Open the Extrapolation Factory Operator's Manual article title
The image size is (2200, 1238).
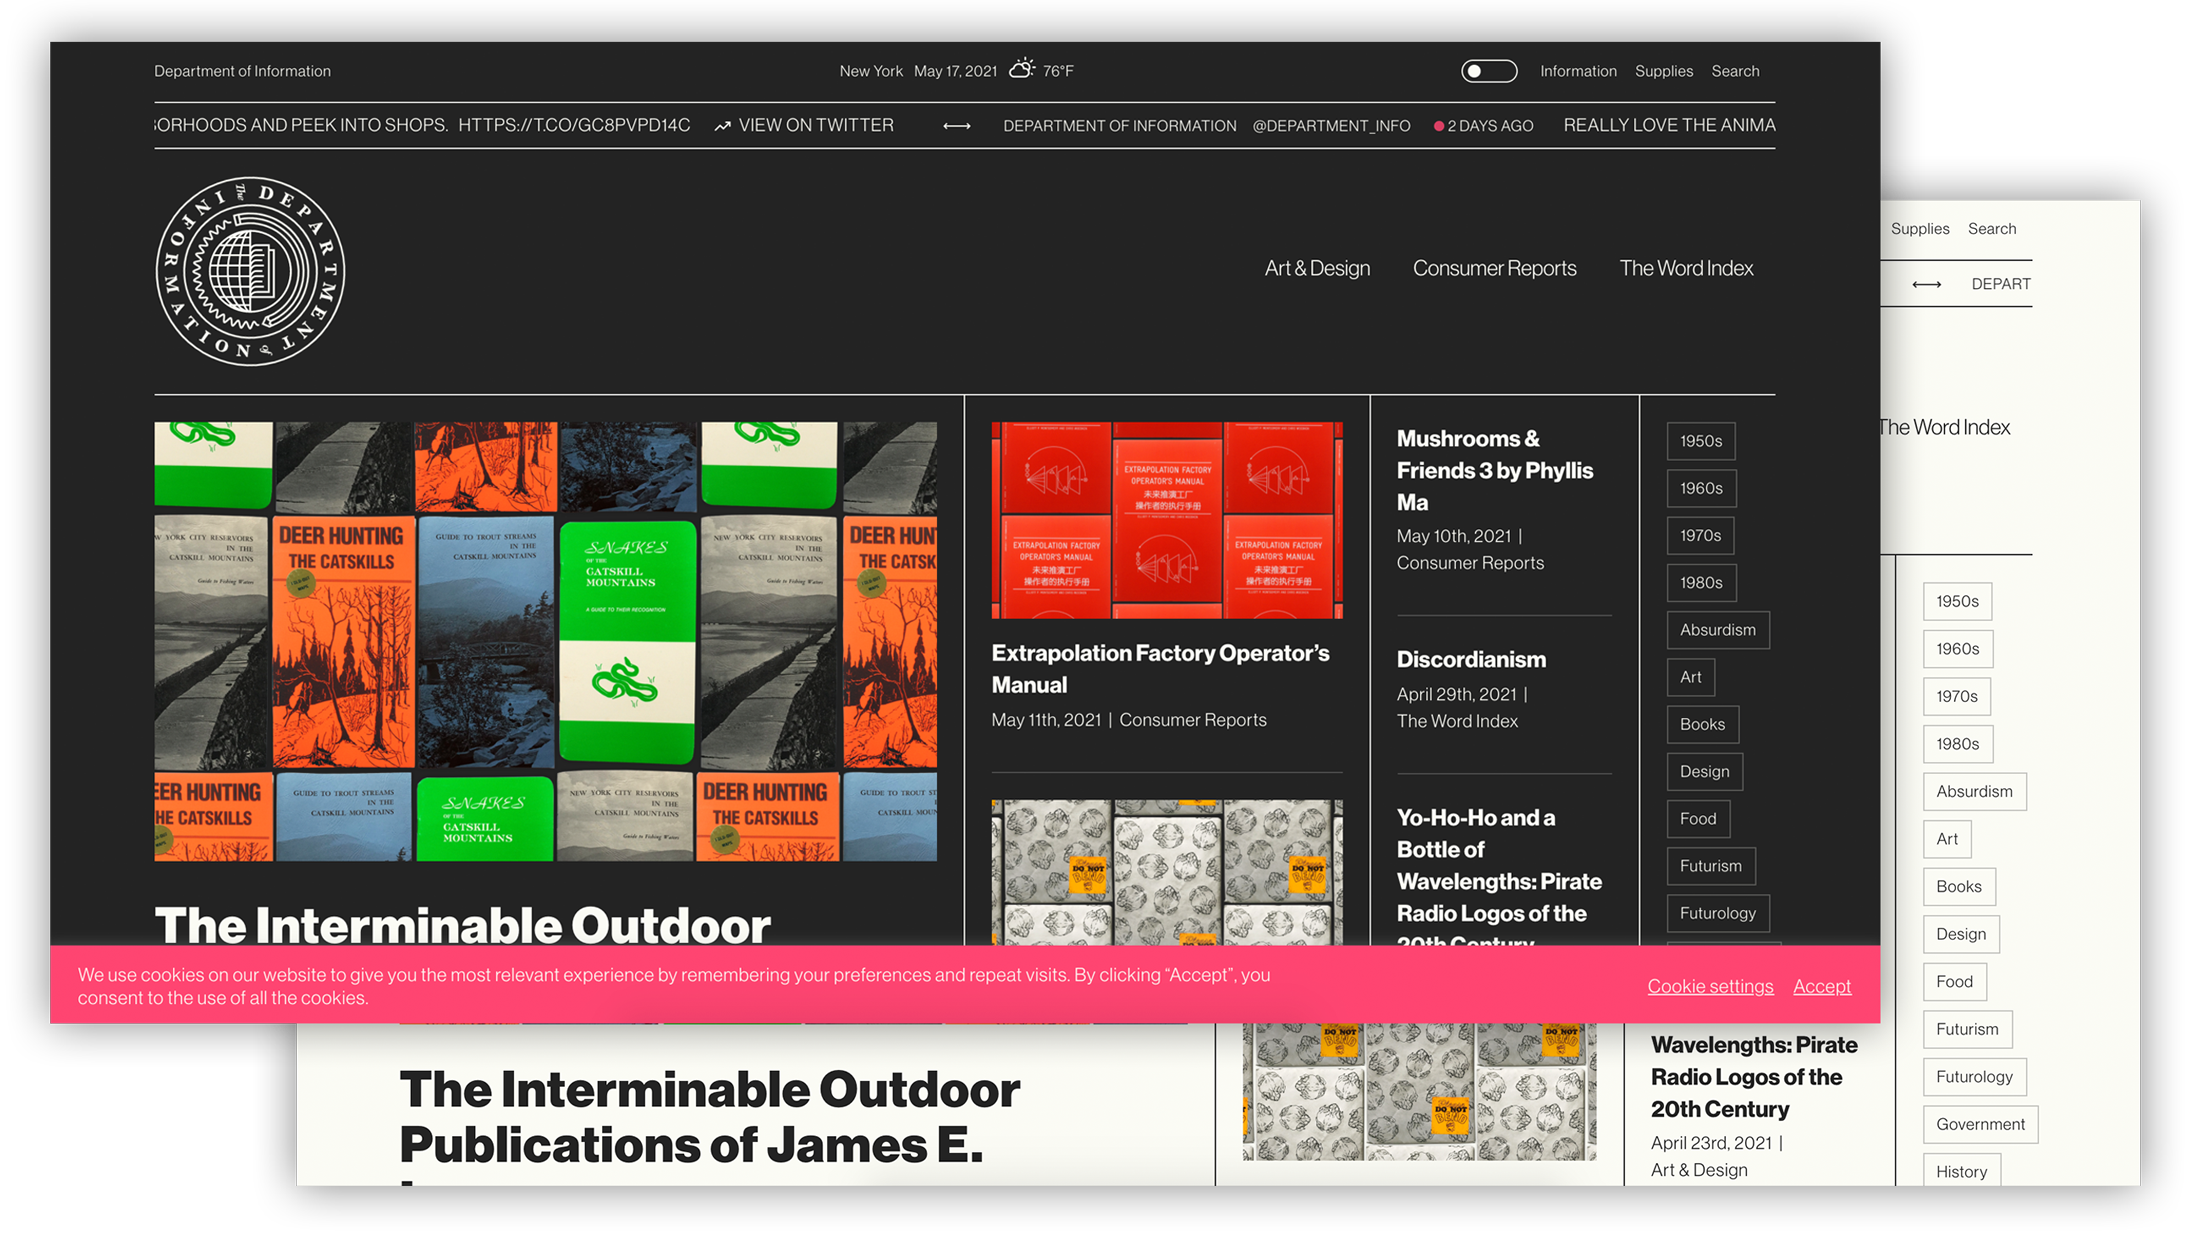click(x=1160, y=668)
